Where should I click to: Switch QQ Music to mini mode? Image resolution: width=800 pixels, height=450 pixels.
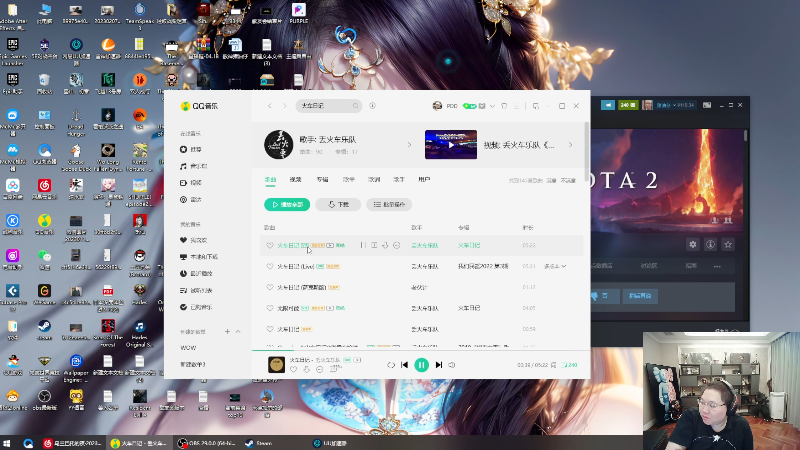[x=536, y=106]
